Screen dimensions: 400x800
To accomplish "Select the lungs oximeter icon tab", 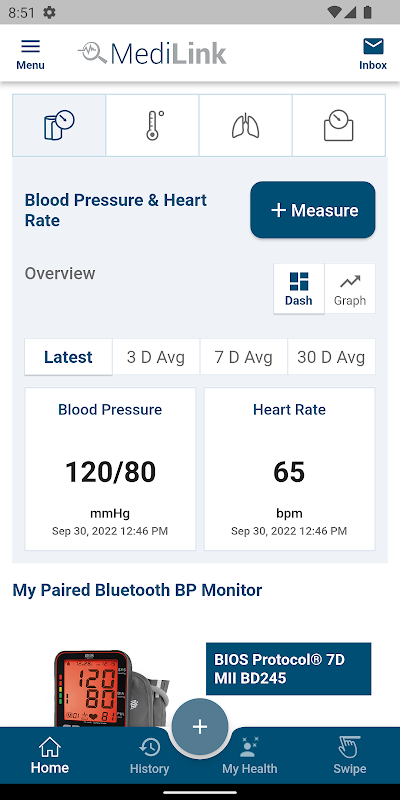I will point(245,126).
